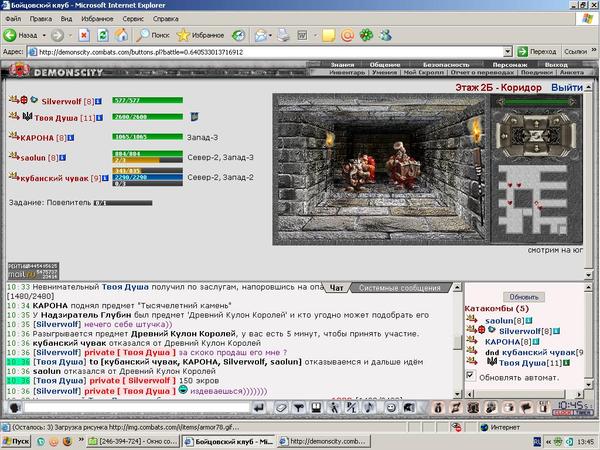600x450 pixels.
Task: Switch to the Чат tab
Action: pos(336,288)
